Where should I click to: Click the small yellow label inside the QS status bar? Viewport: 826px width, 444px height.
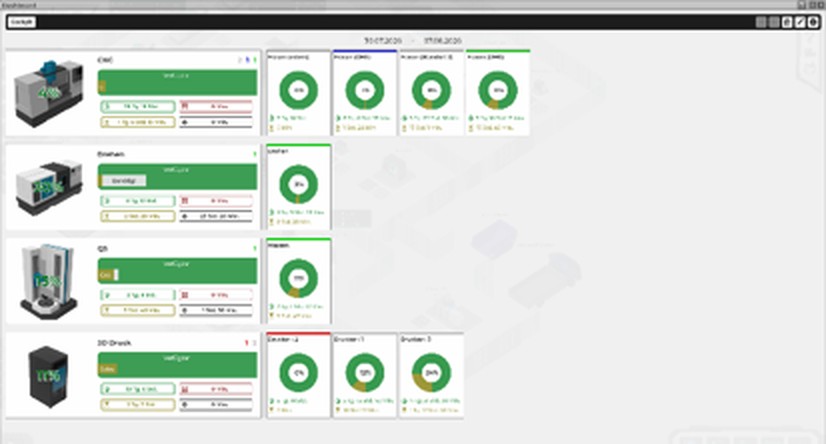[105, 275]
